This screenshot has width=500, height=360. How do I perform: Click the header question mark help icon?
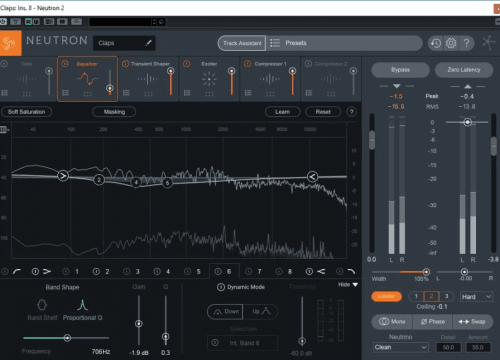click(467, 43)
